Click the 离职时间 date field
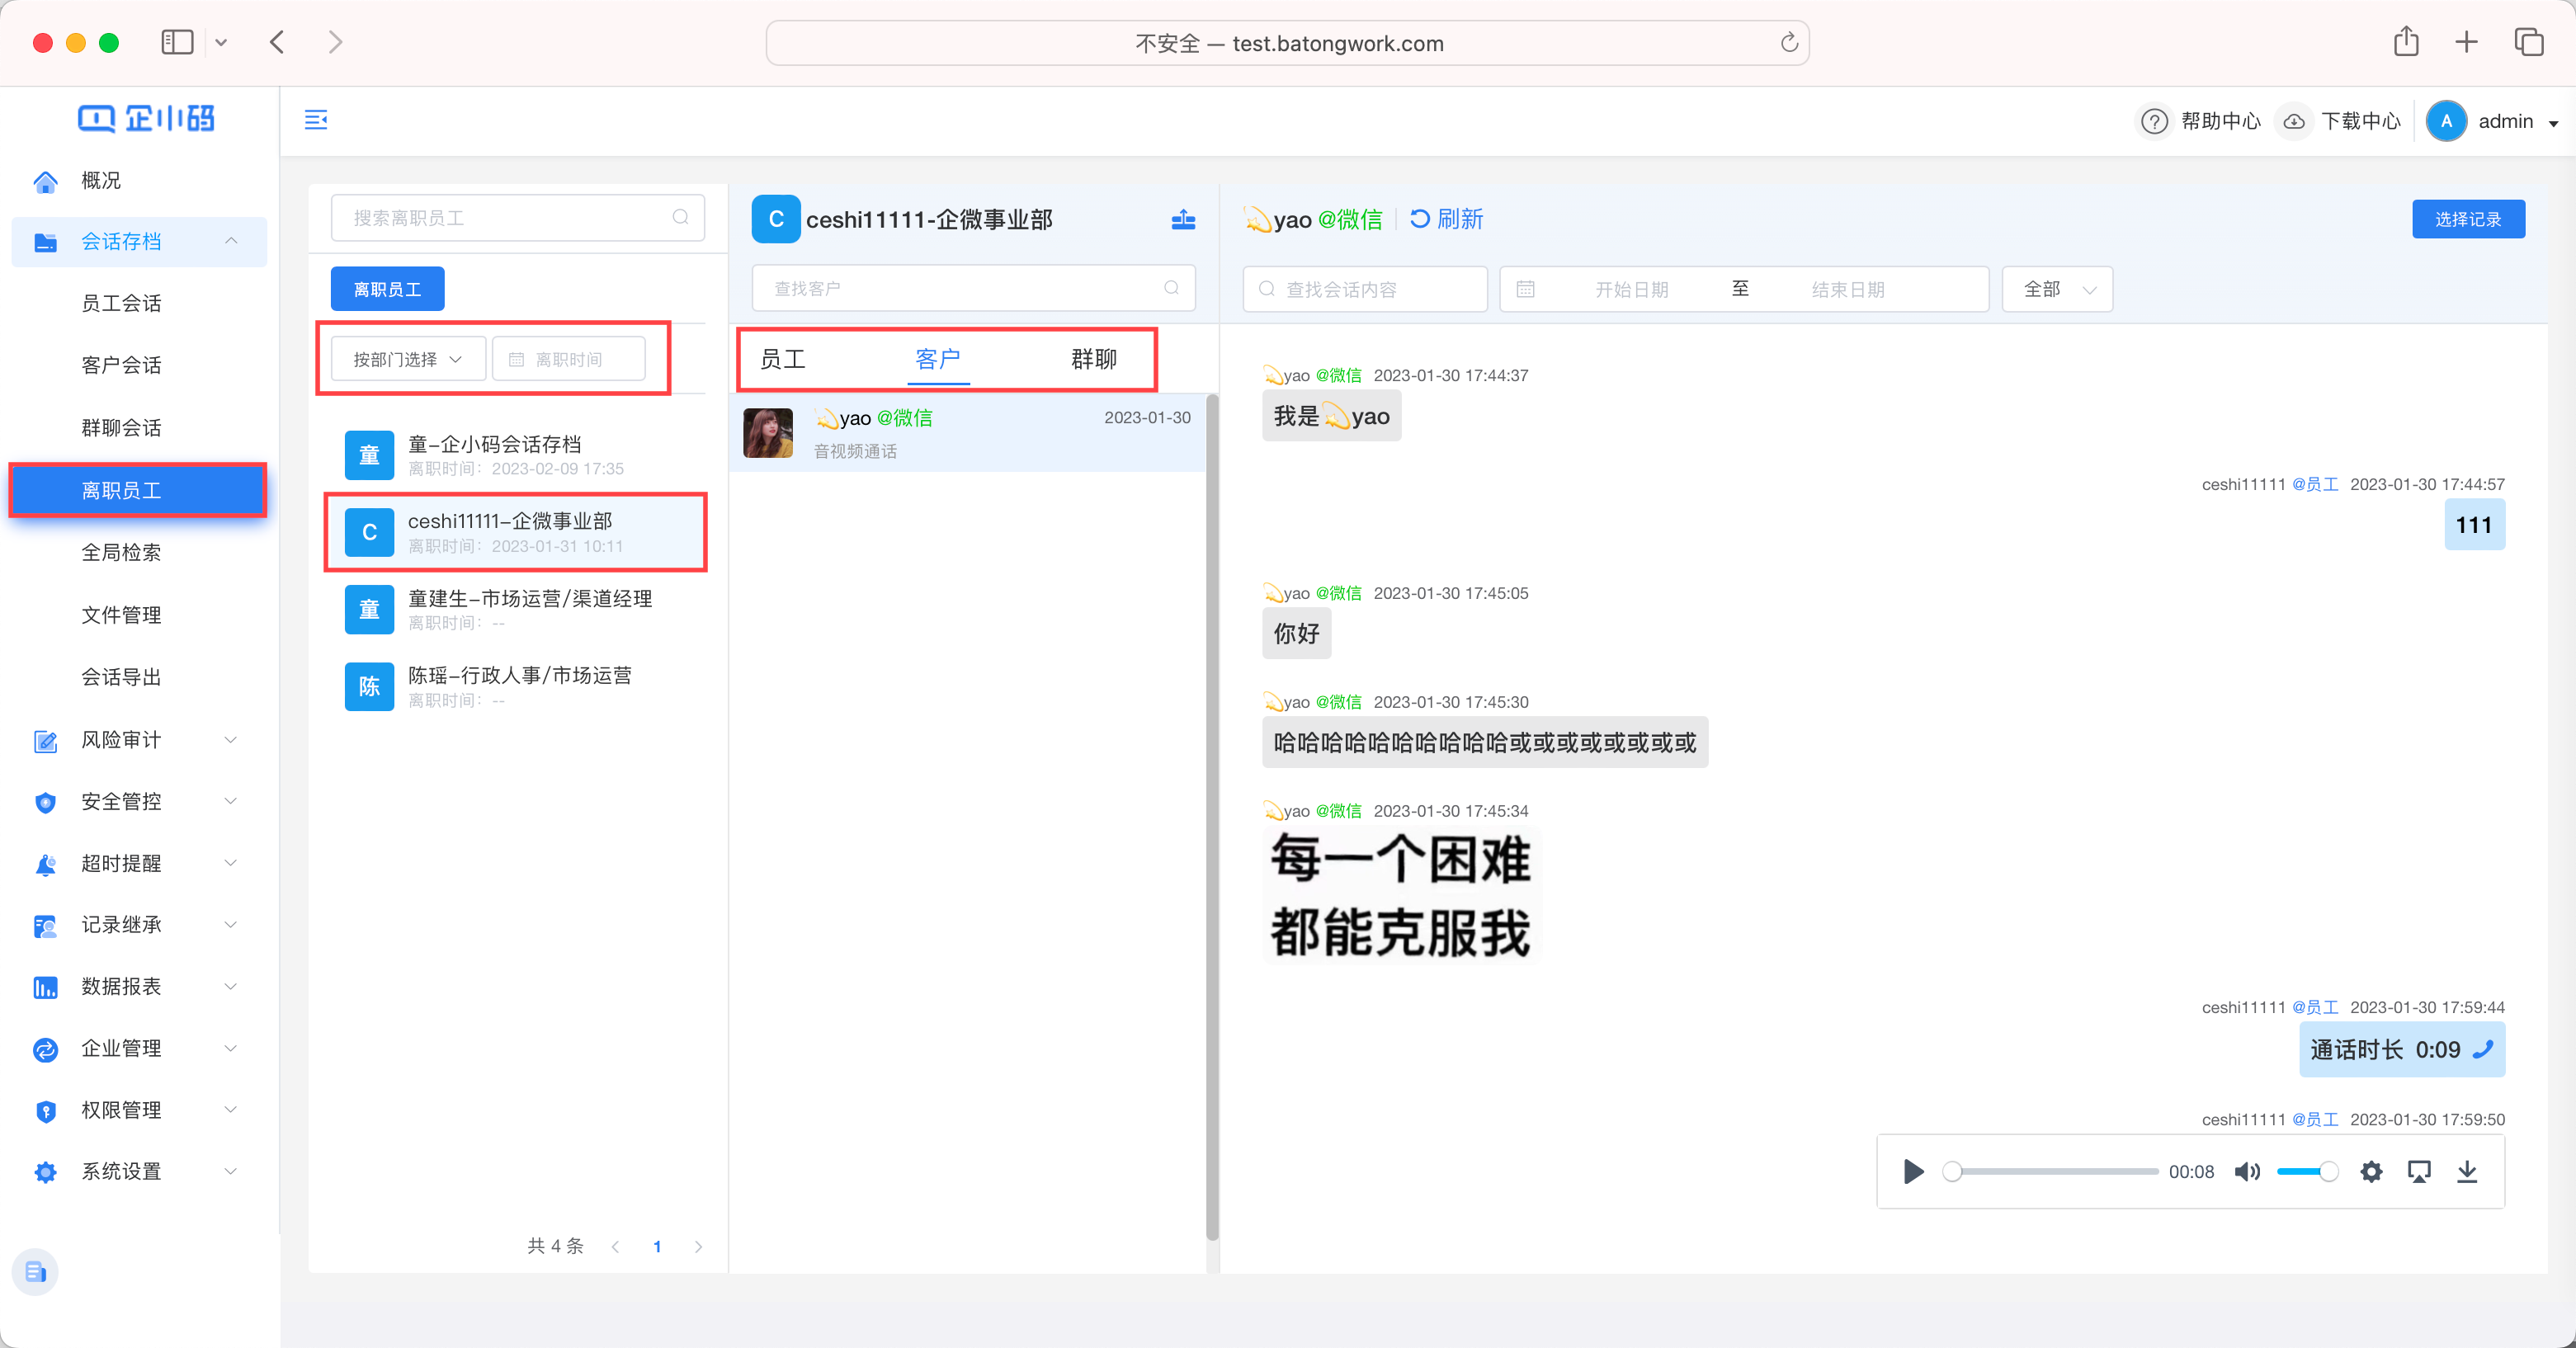This screenshot has width=2576, height=1348. tap(569, 359)
